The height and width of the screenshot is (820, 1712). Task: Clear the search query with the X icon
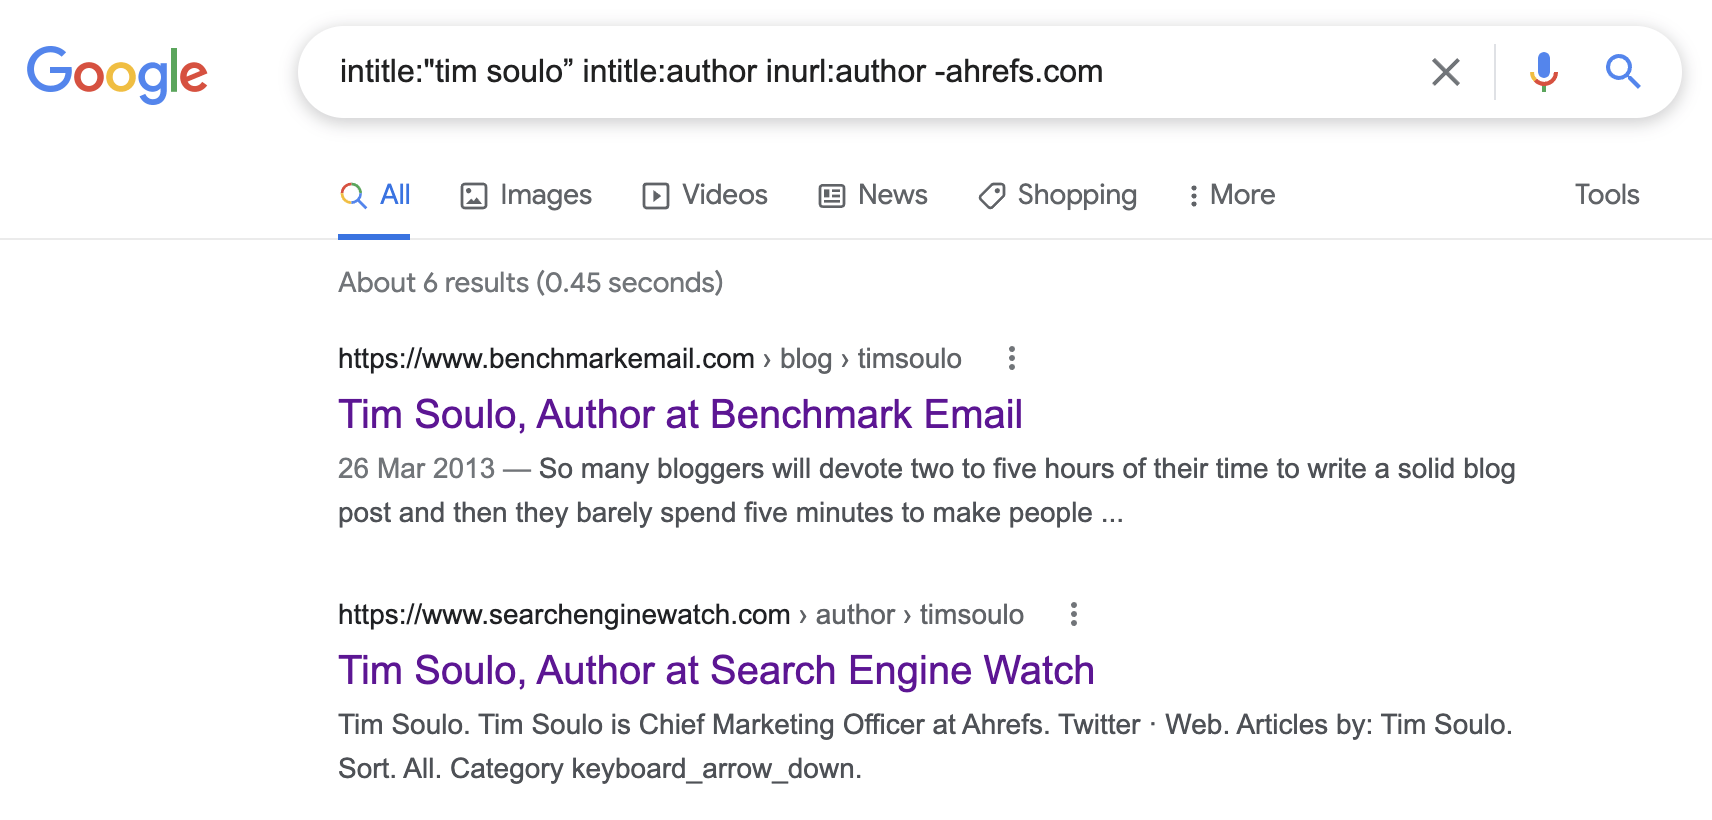(x=1445, y=71)
